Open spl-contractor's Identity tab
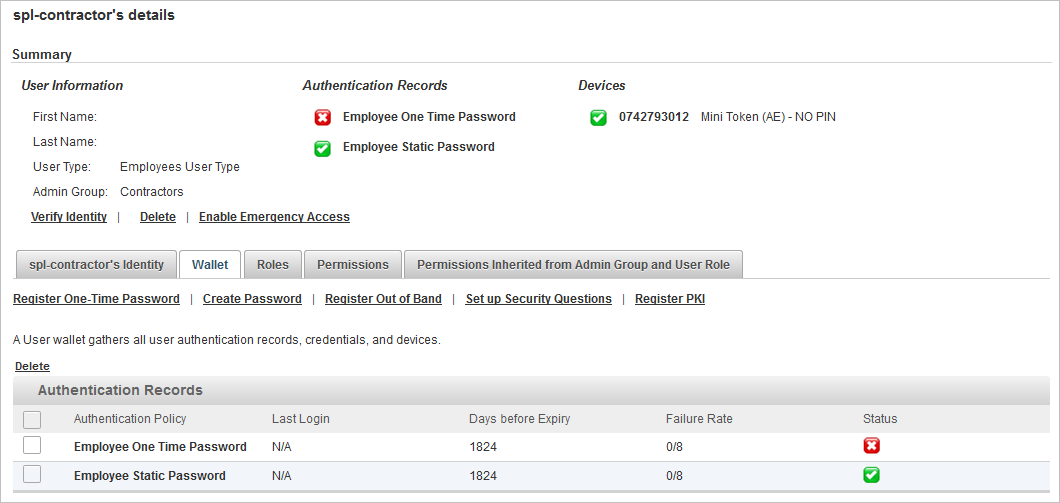Image resolution: width=1060 pixels, height=503 pixels. (96, 264)
